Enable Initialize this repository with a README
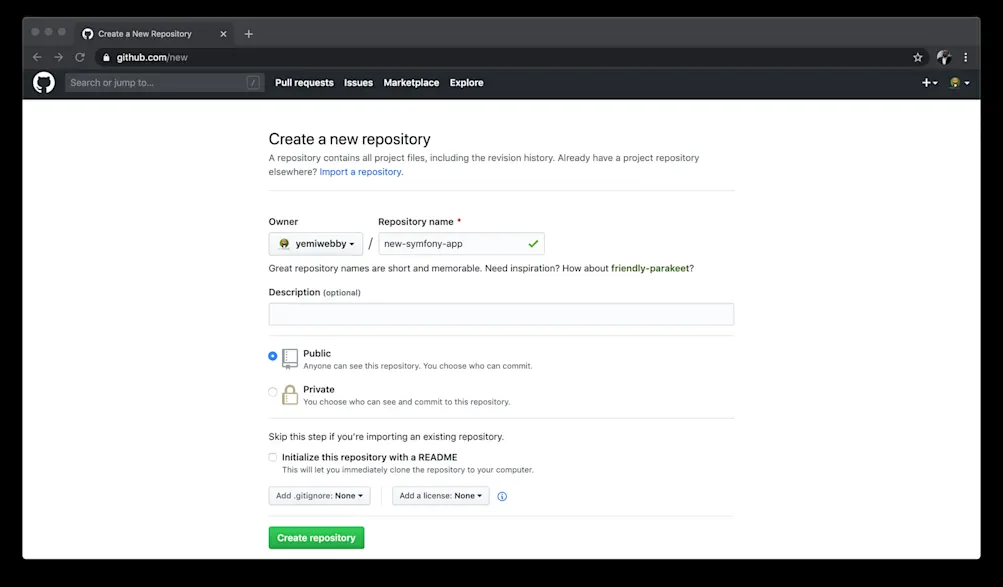Image resolution: width=1003 pixels, height=587 pixels. [x=271, y=456]
